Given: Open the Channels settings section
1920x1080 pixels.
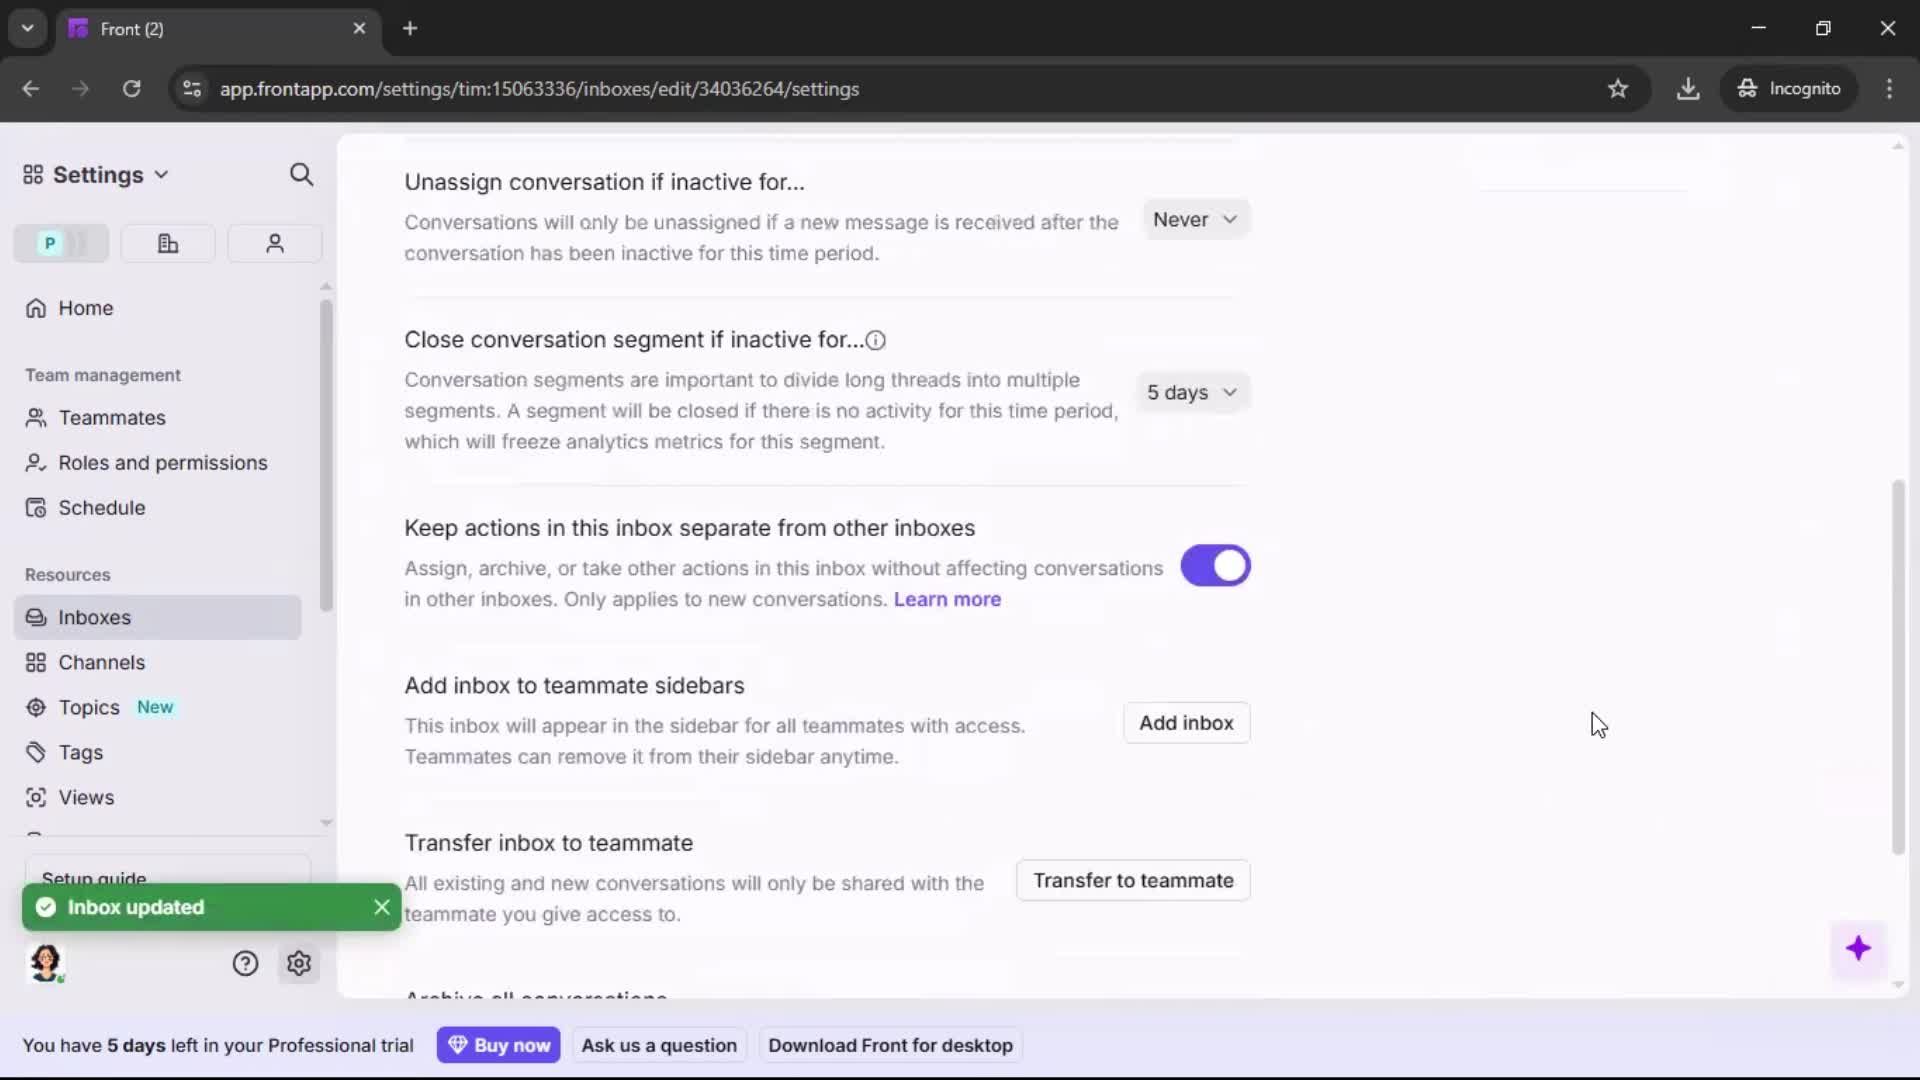Looking at the screenshot, I should [x=100, y=662].
